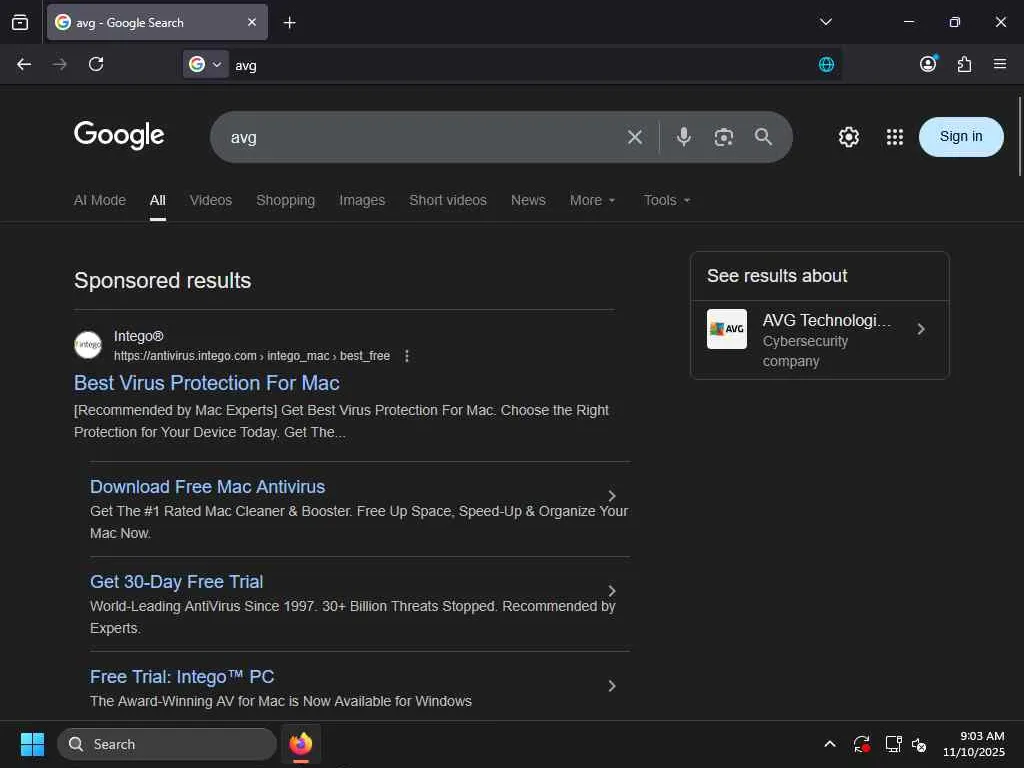The width and height of the screenshot is (1024, 768).
Task: Click chevron beside Free Trial: Intego PC
Action: tap(611, 686)
